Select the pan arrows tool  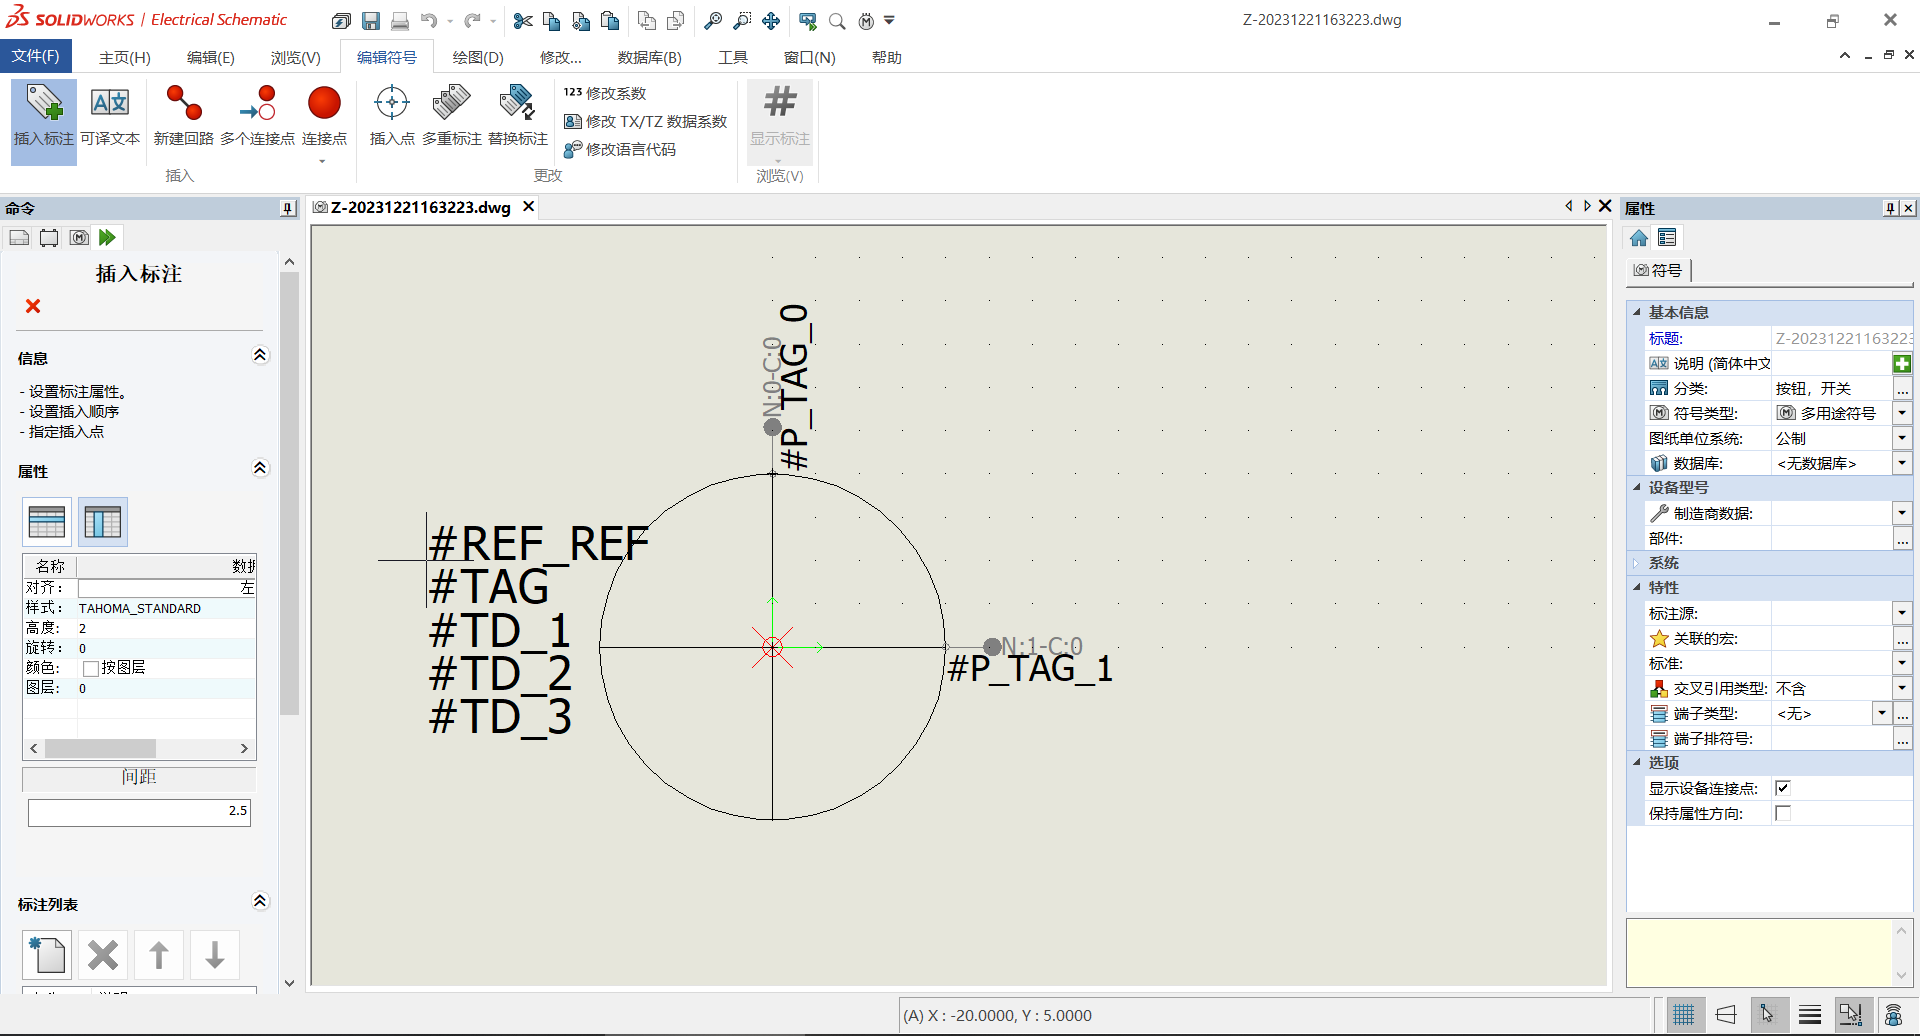[x=771, y=21]
